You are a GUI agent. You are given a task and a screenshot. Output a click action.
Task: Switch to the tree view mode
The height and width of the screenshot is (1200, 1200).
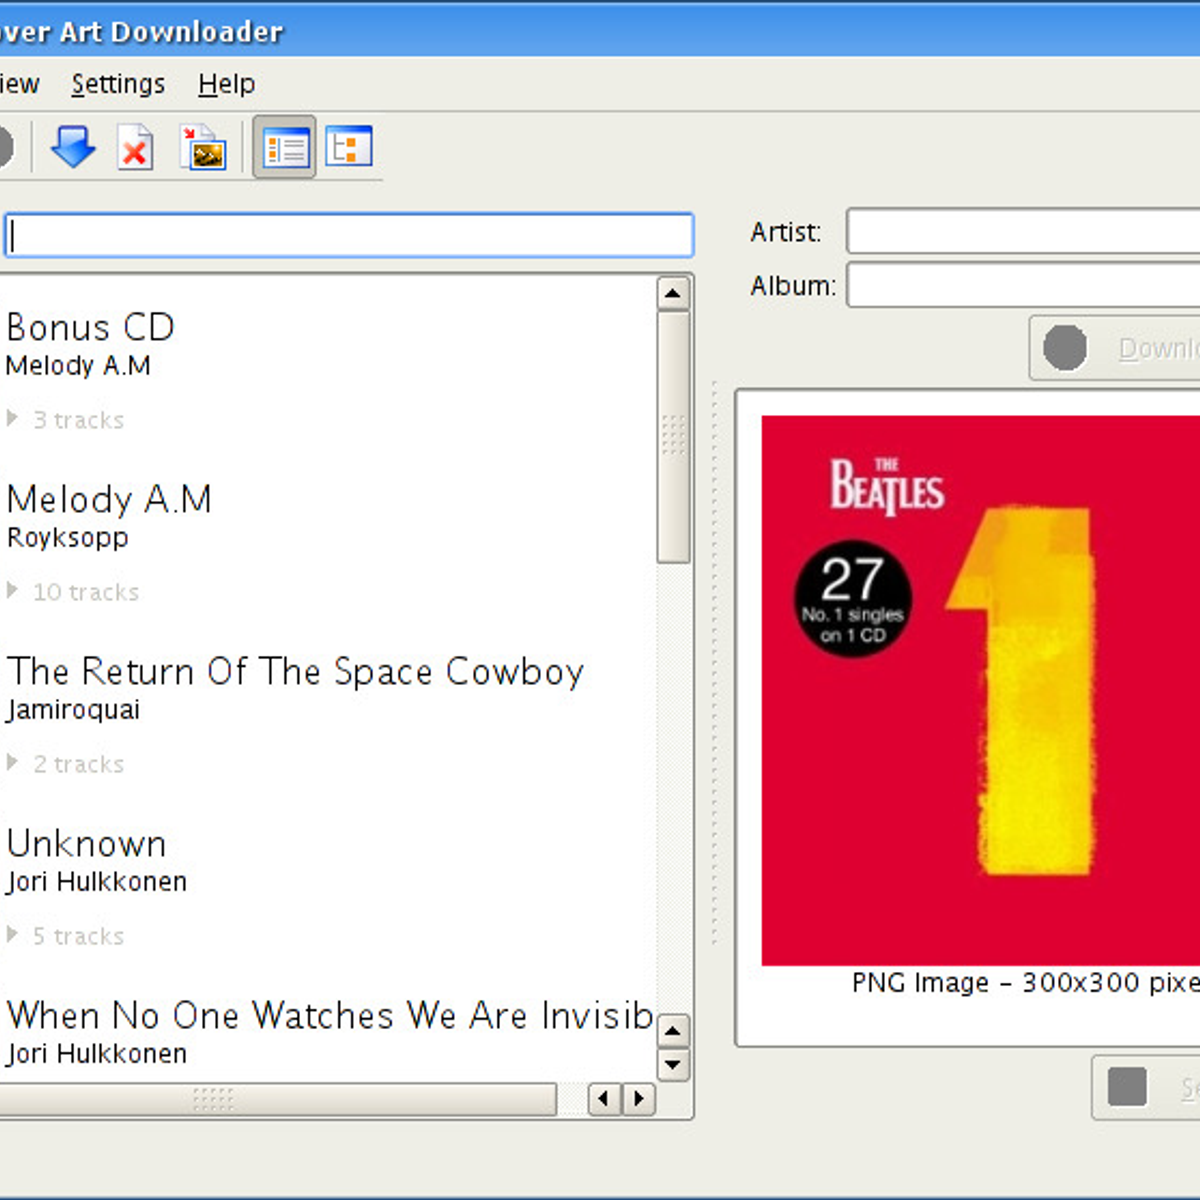tap(348, 148)
